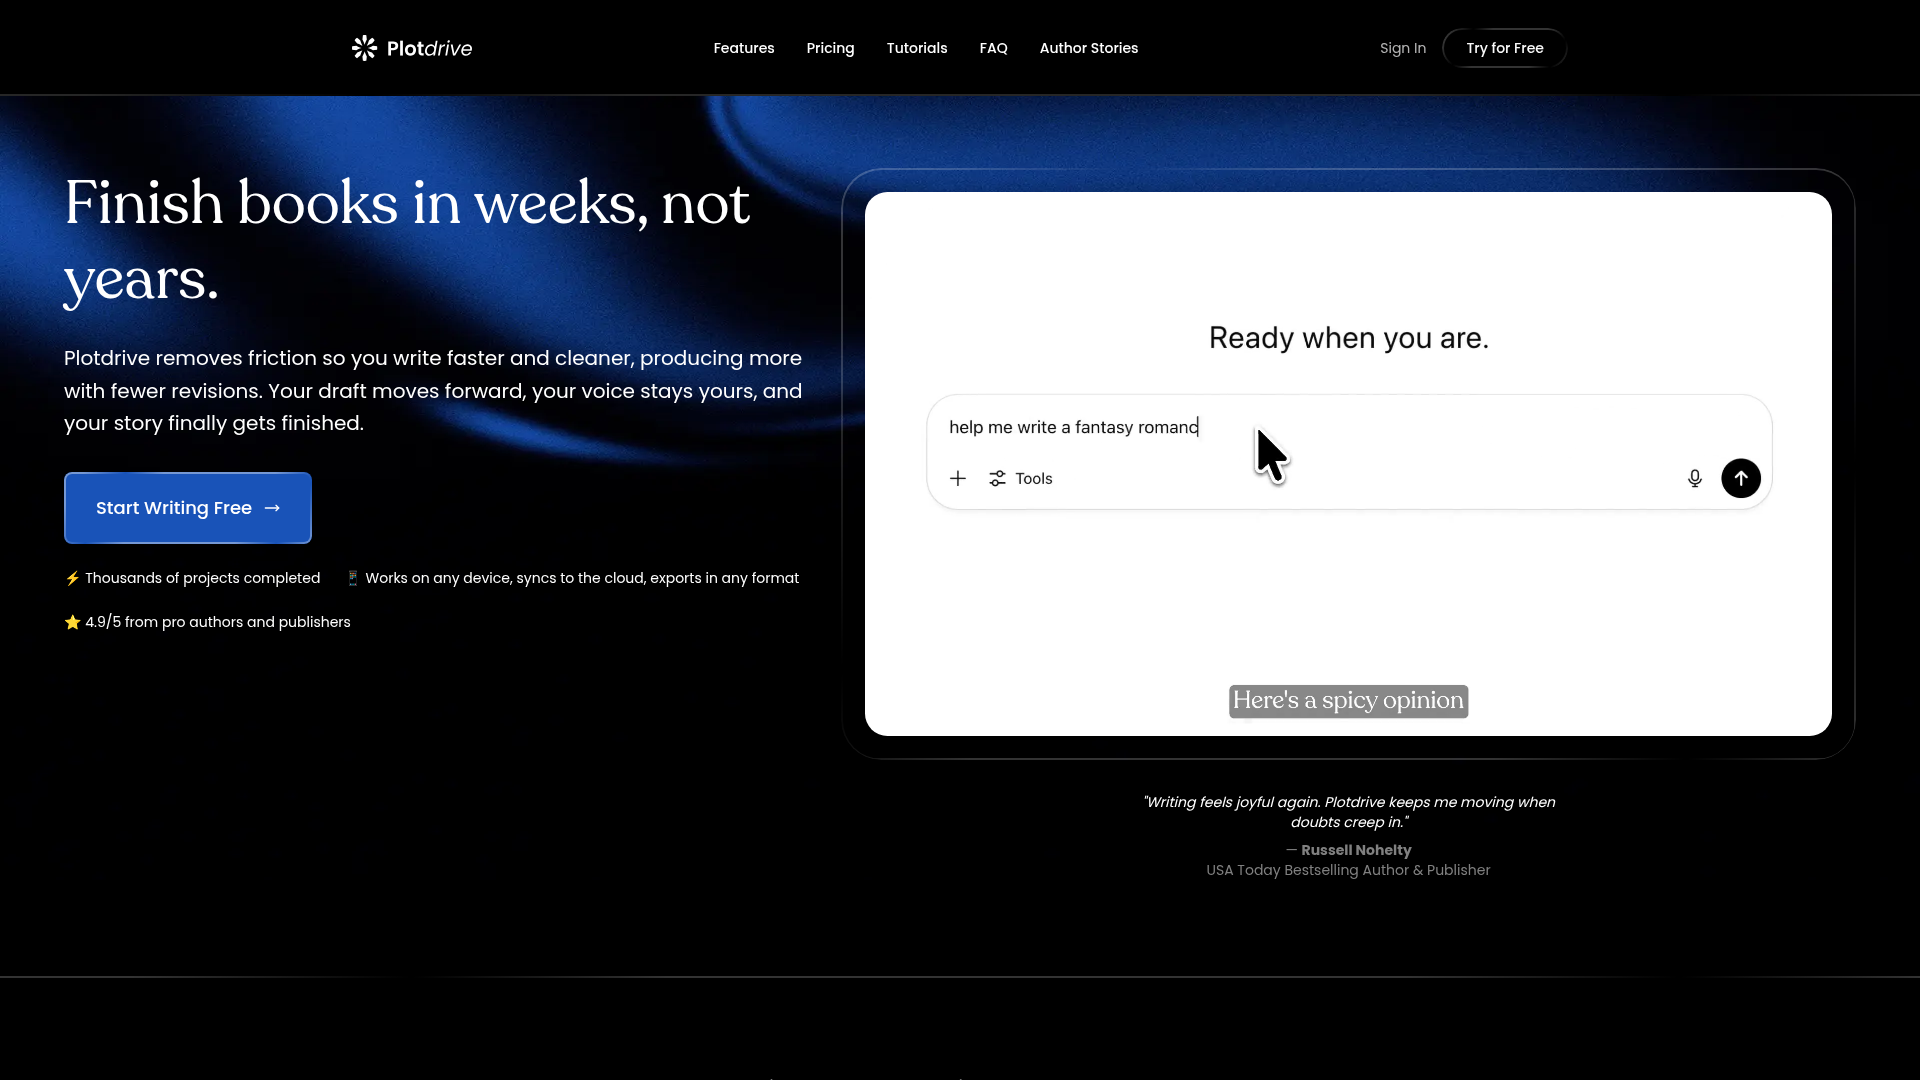Click the "Works on any device" sync text

pos(582,578)
